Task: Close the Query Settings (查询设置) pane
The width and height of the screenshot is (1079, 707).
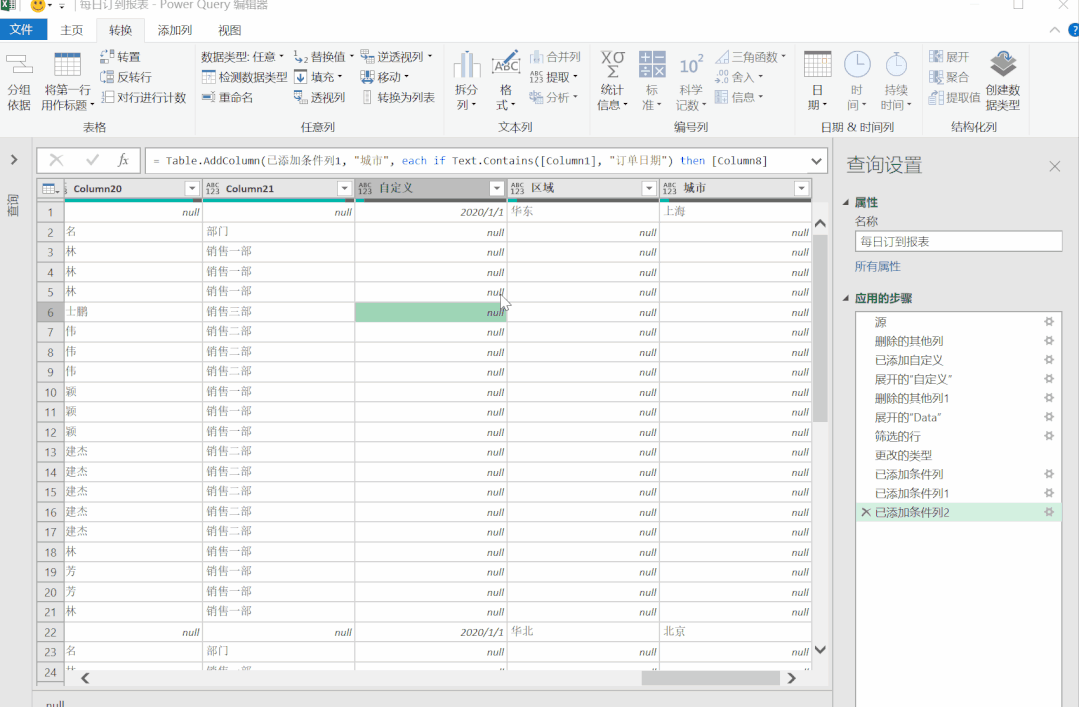Action: pyautogui.click(x=1054, y=166)
